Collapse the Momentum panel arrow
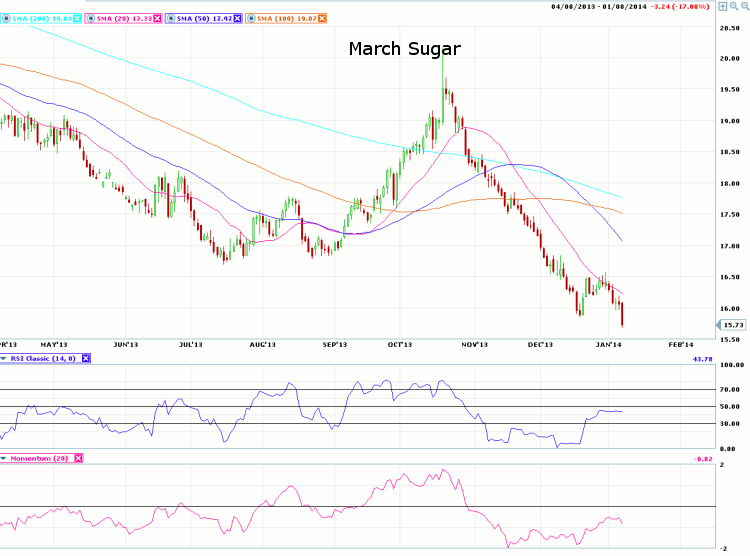Screen dimensions: 750x556 coord(4,458)
